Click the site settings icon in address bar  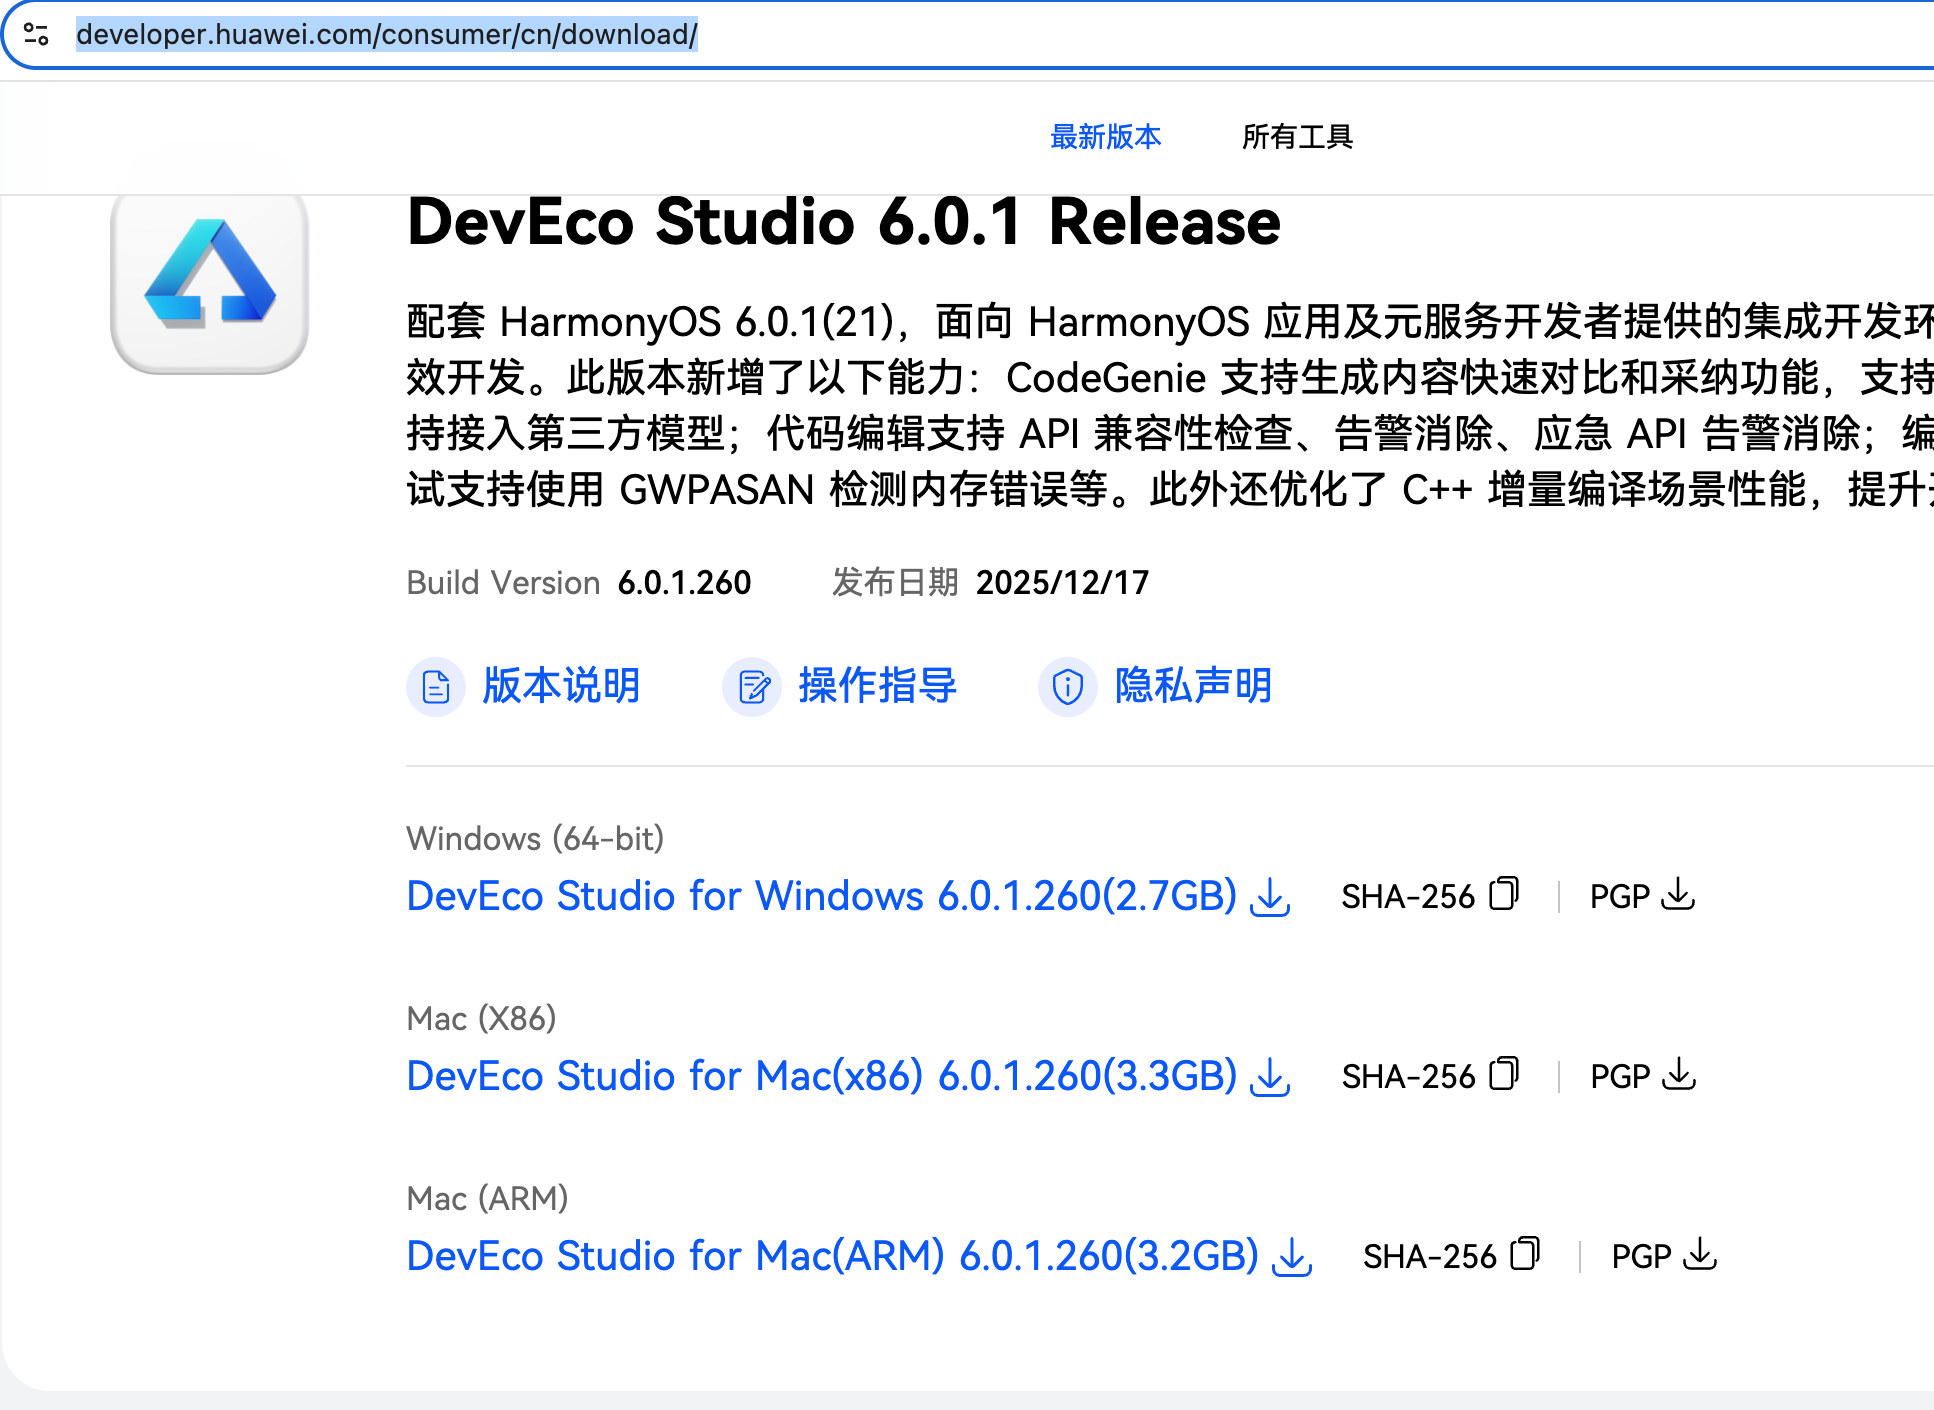pos(36,34)
